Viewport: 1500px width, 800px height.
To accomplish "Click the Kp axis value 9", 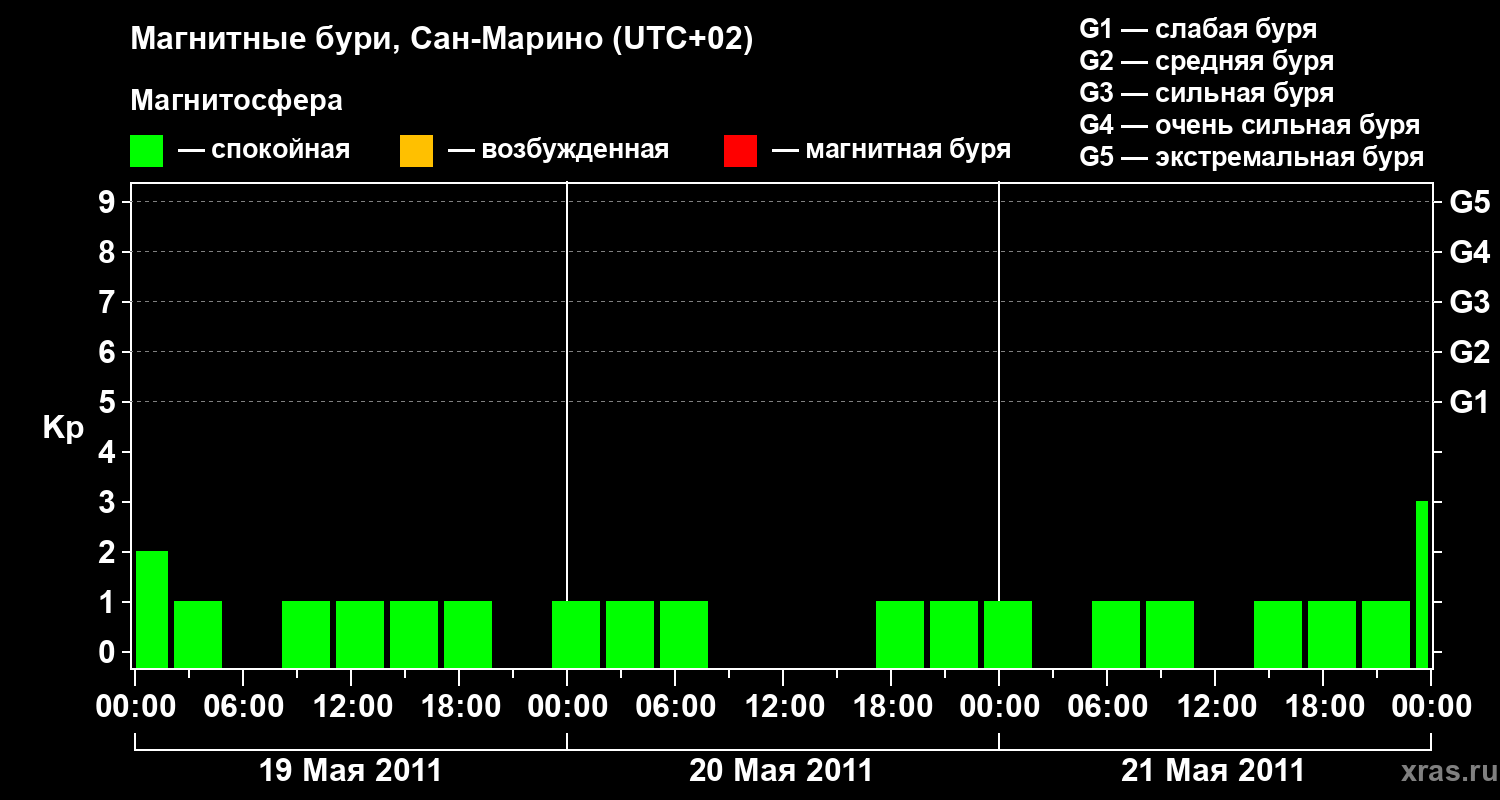I will click(x=109, y=202).
